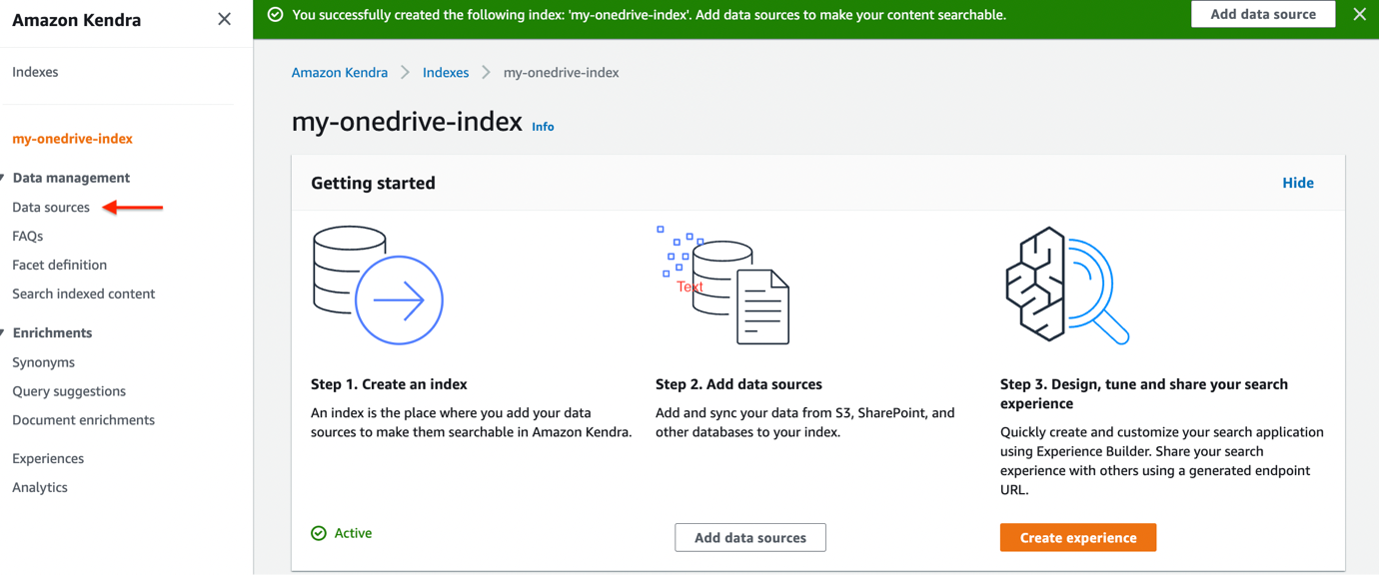Click Step 2. Add data sources heading

[739, 384]
